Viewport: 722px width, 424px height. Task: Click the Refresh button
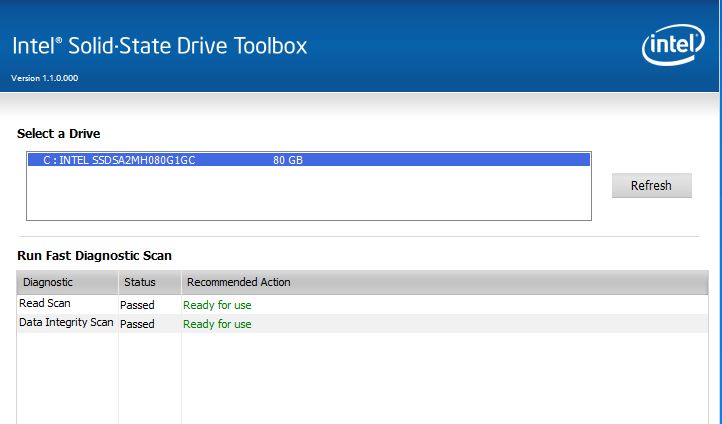coord(652,186)
